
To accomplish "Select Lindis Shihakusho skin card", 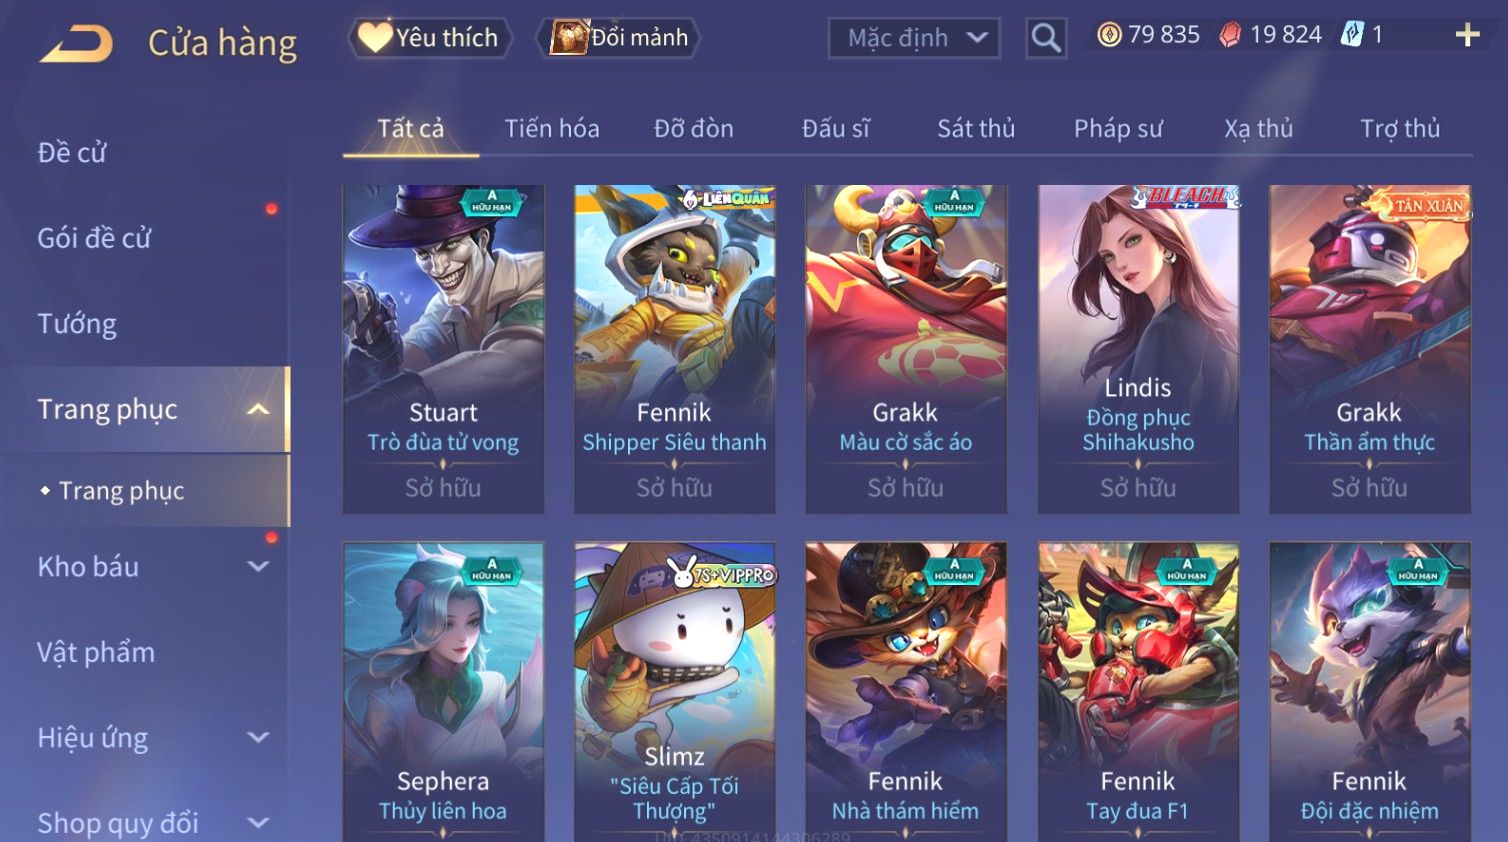I will coord(1138,349).
